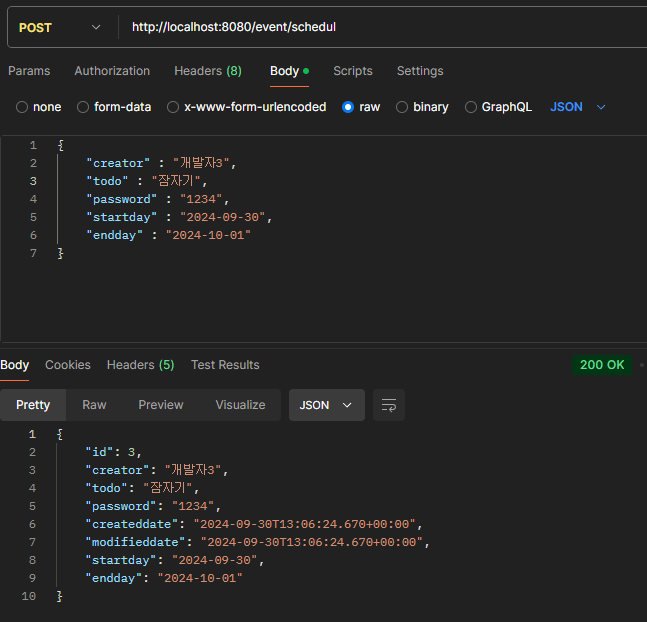Open the blue JSON body format dropdown

(x=578, y=107)
